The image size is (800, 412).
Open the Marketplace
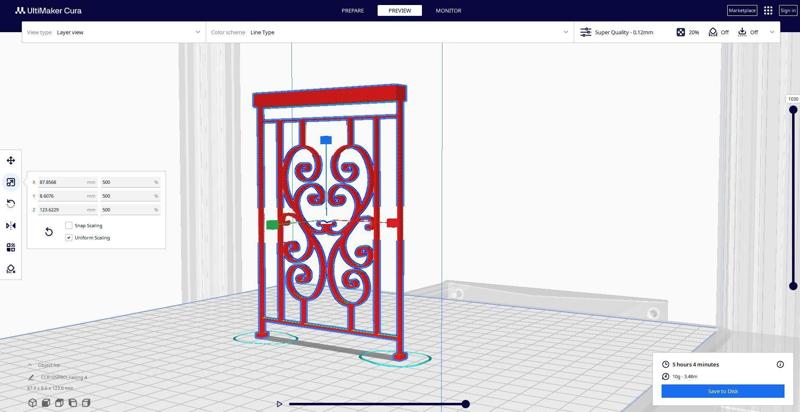[742, 10]
